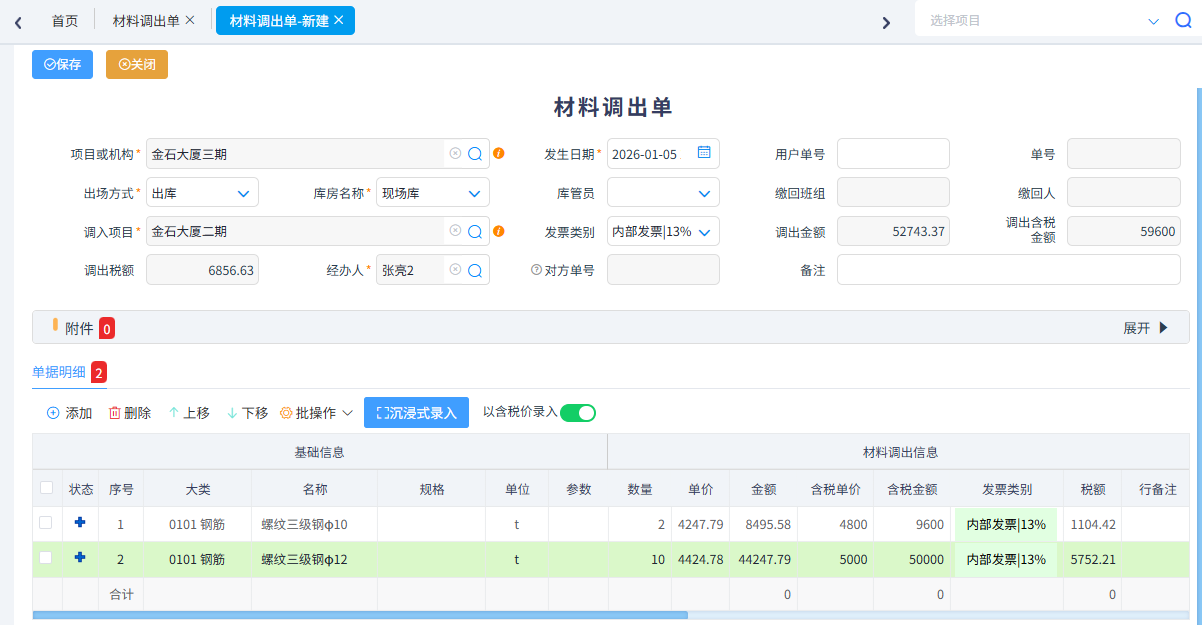Toggle the 以含税价录入 switch off
Screen dimensions: 1202x625
tap(576, 411)
